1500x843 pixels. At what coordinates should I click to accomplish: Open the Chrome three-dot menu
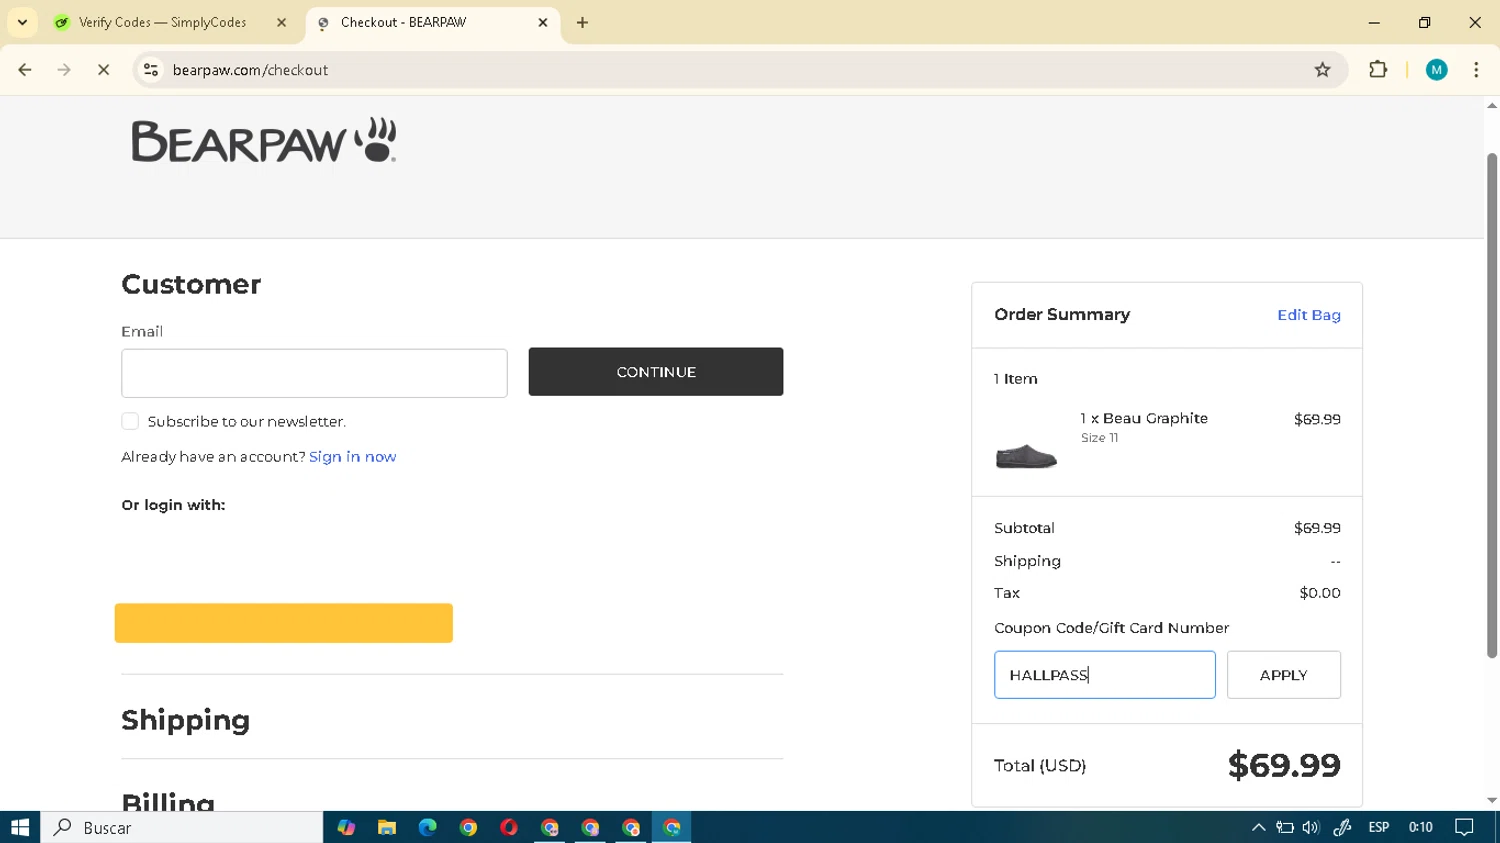(1476, 70)
